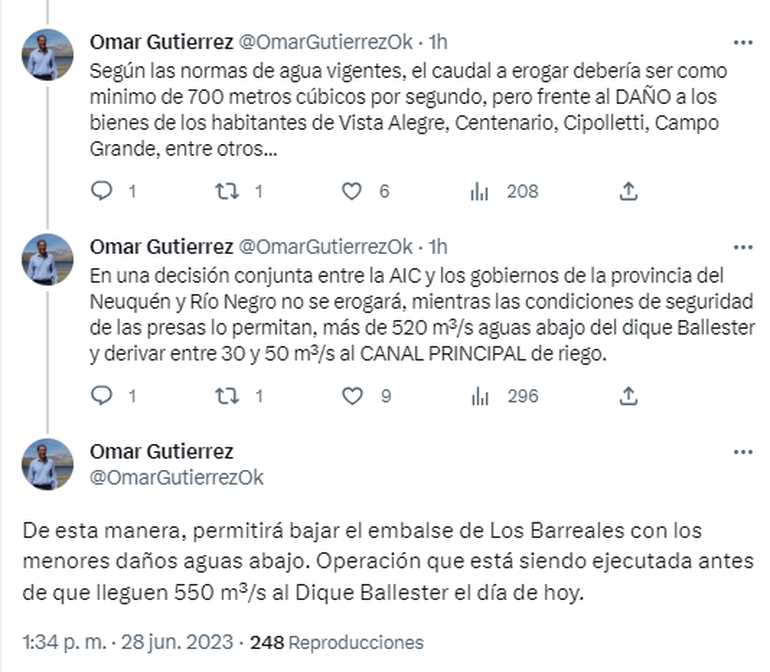Like the tweet with 9 likes
Image resolution: width=770 pixels, height=672 pixels.
[x=351, y=396]
